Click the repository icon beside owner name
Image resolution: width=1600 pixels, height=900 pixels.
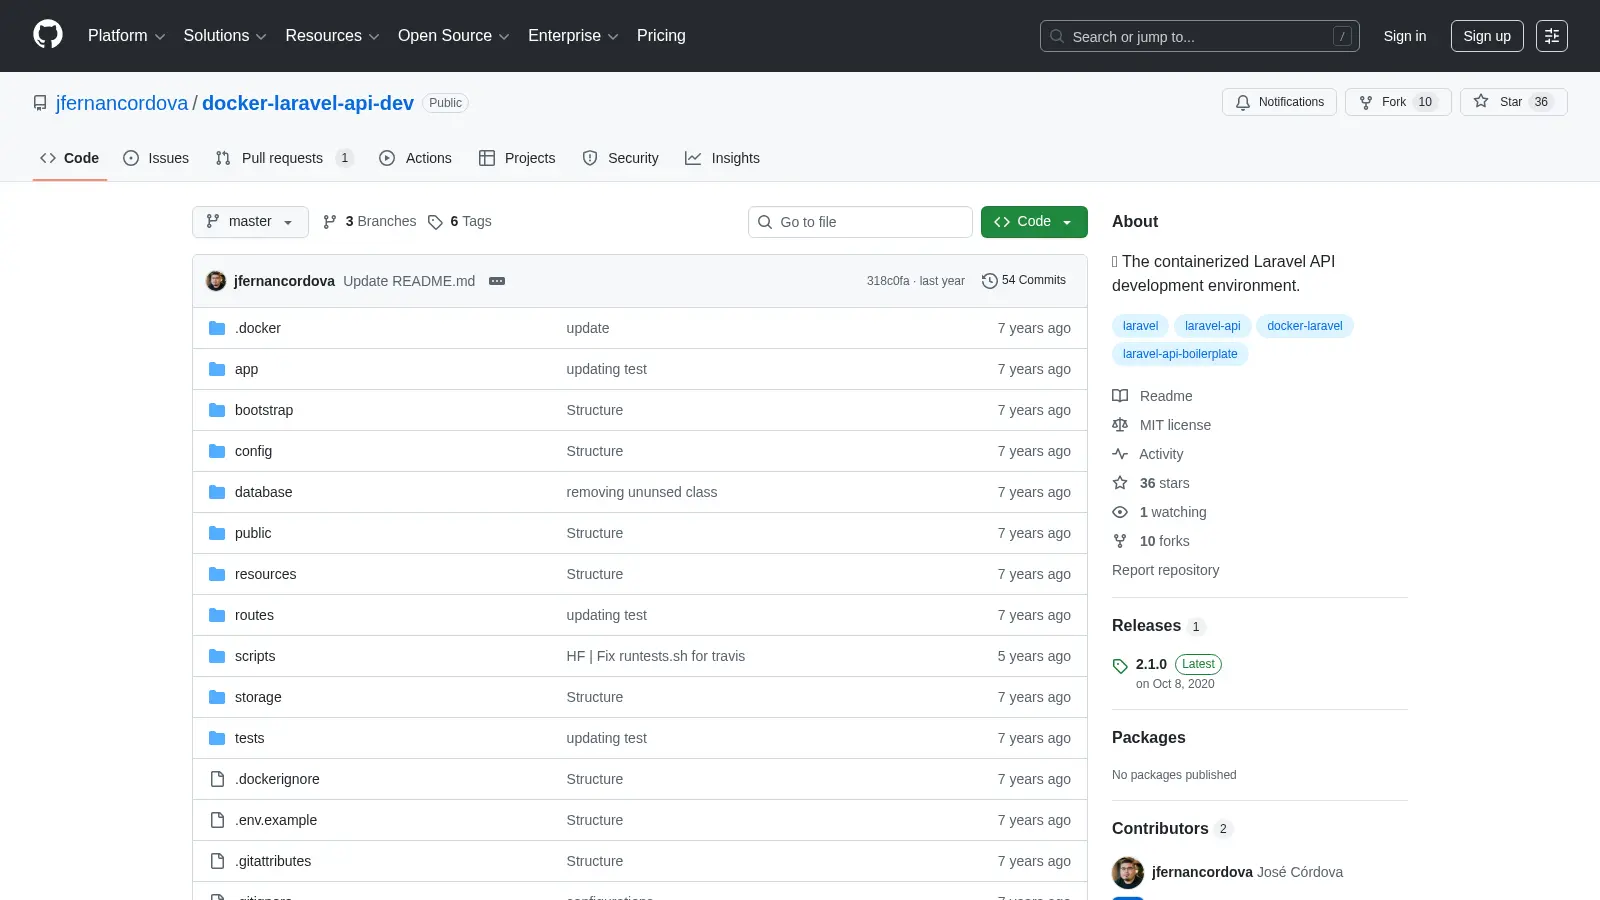coord(40,103)
